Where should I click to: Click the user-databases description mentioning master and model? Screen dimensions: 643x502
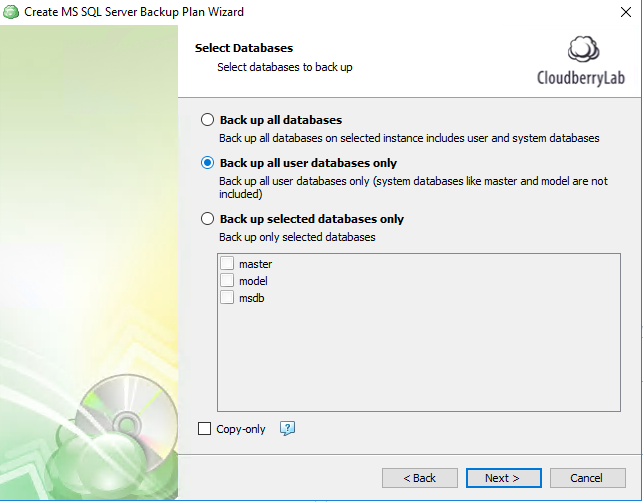413,187
